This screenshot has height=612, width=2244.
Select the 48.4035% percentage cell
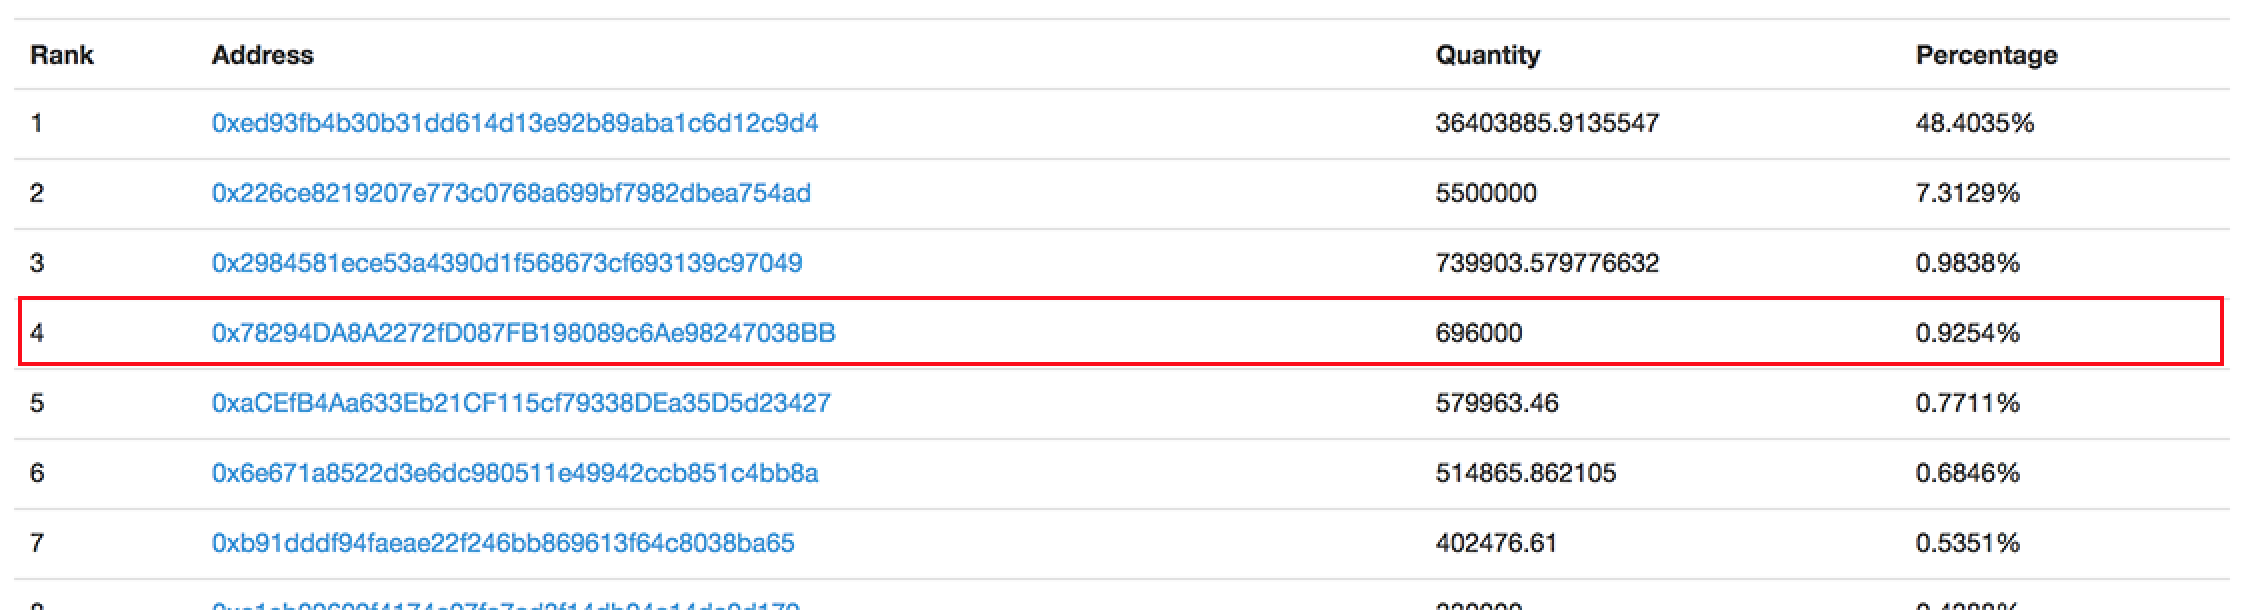[x=1974, y=123]
